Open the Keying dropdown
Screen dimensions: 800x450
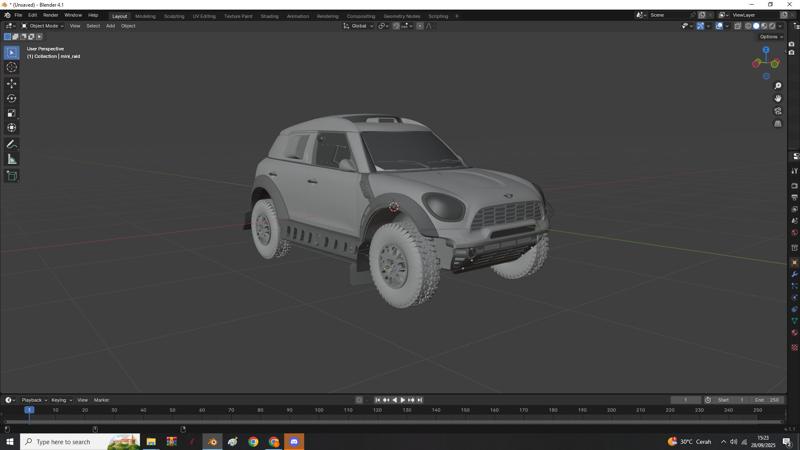61,400
